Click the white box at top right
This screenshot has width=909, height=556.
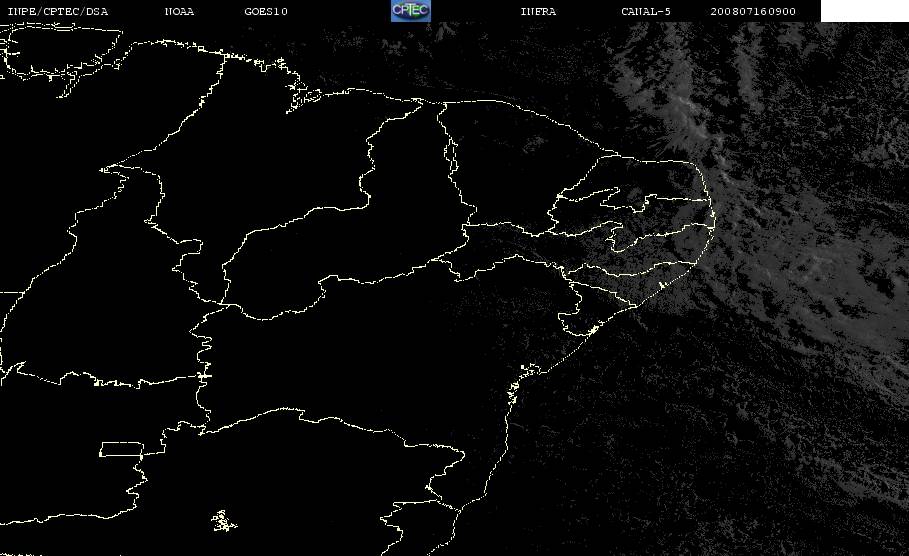pos(865,11)
